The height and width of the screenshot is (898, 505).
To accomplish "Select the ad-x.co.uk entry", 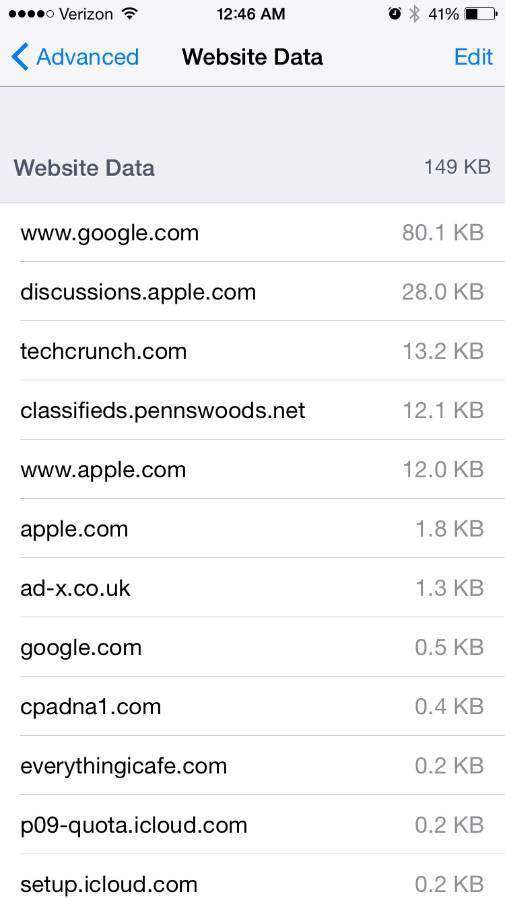I will pyautogui.click(x=252, y=588).
